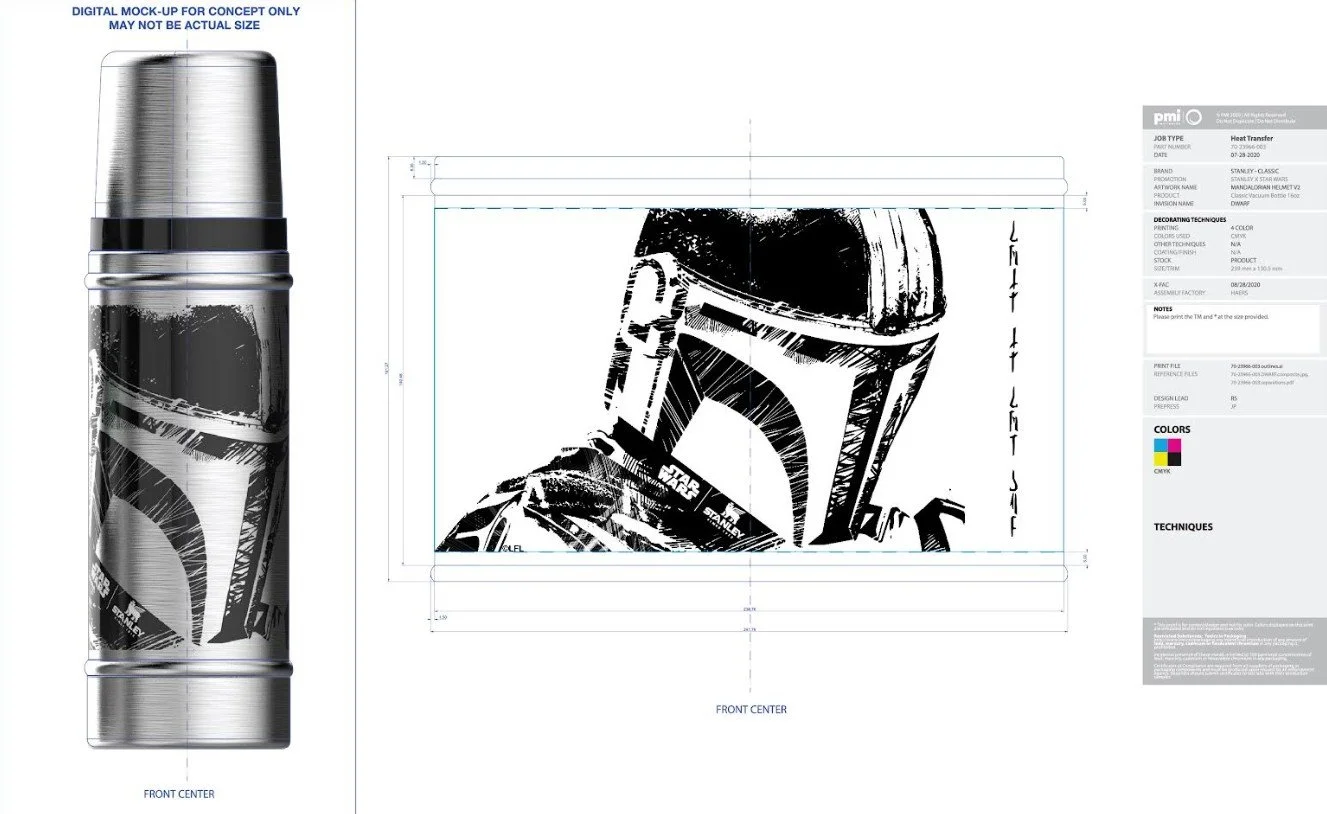
Task: Click the pmi logo in the spec panel
Action: coord(1177,117)
